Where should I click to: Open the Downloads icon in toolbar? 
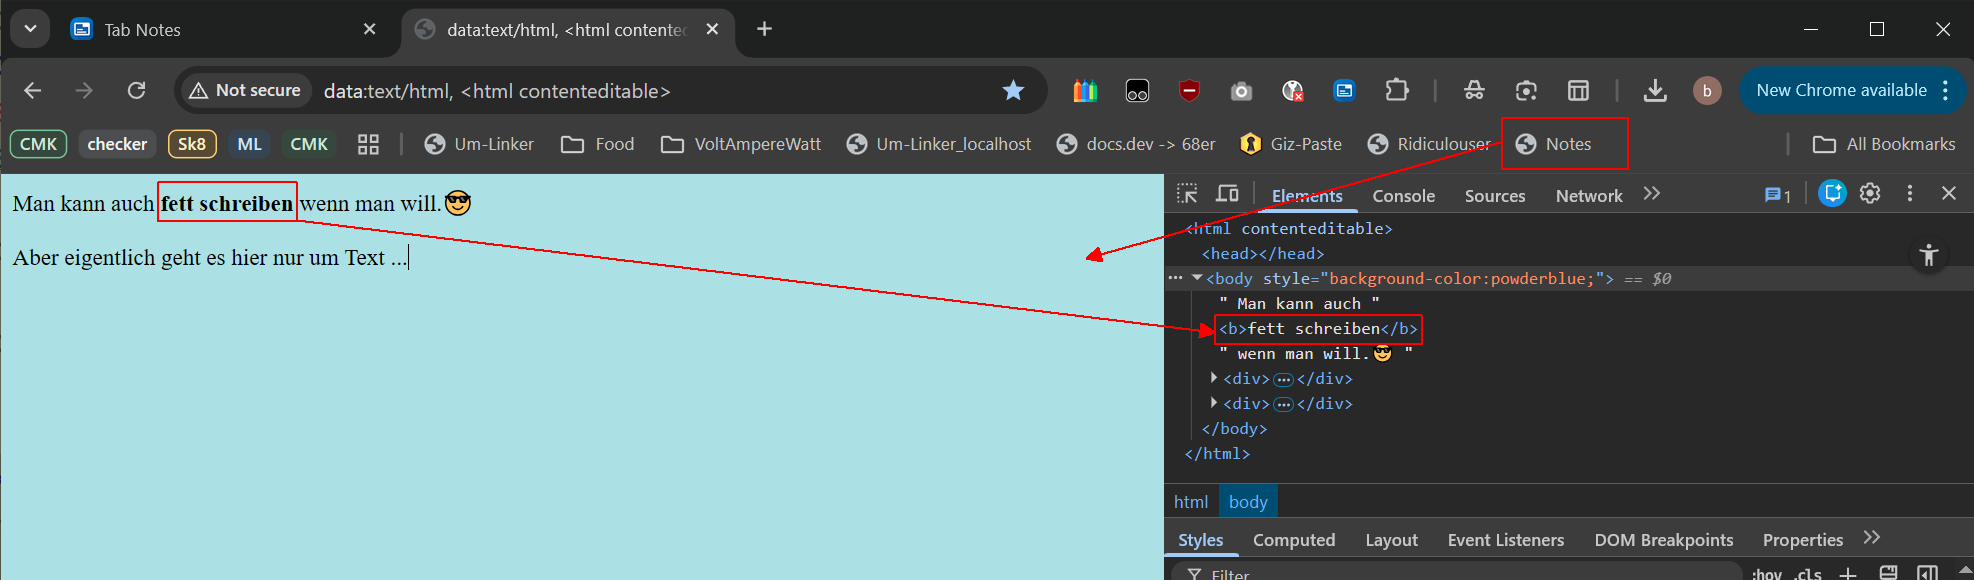point(1655,91)
